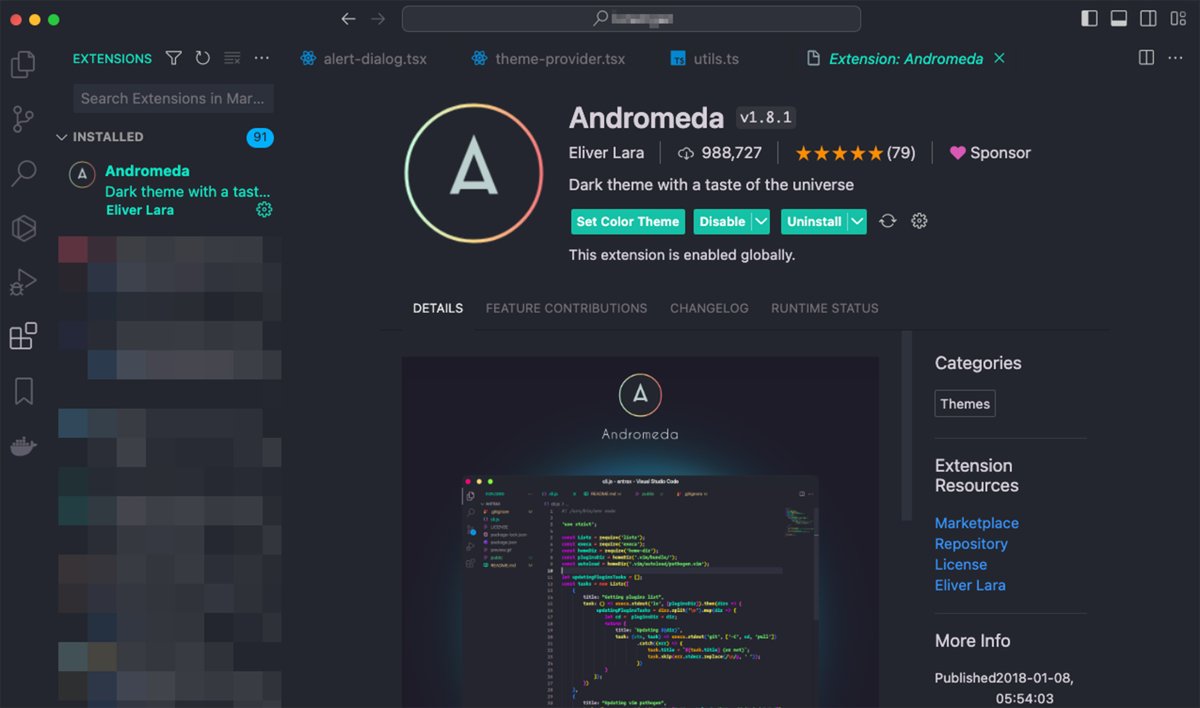Open the hexagon play icon in activity bar
This screenshot has width=1200, height=708.
pyautogui.click(x=23, y=229)
